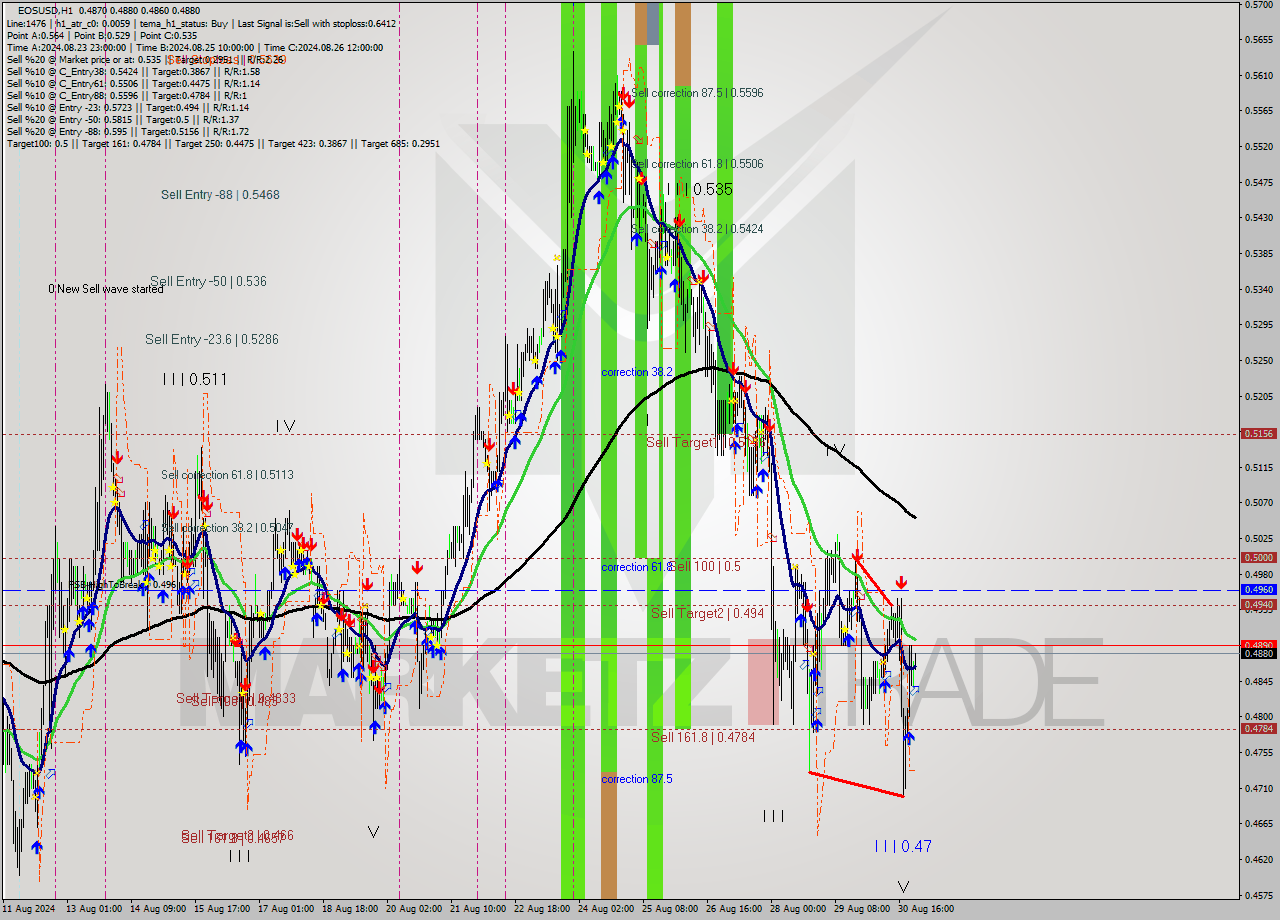Click the '26 Aug 16:00' time label
The image size is (1280, 920).
click(734, 909)
